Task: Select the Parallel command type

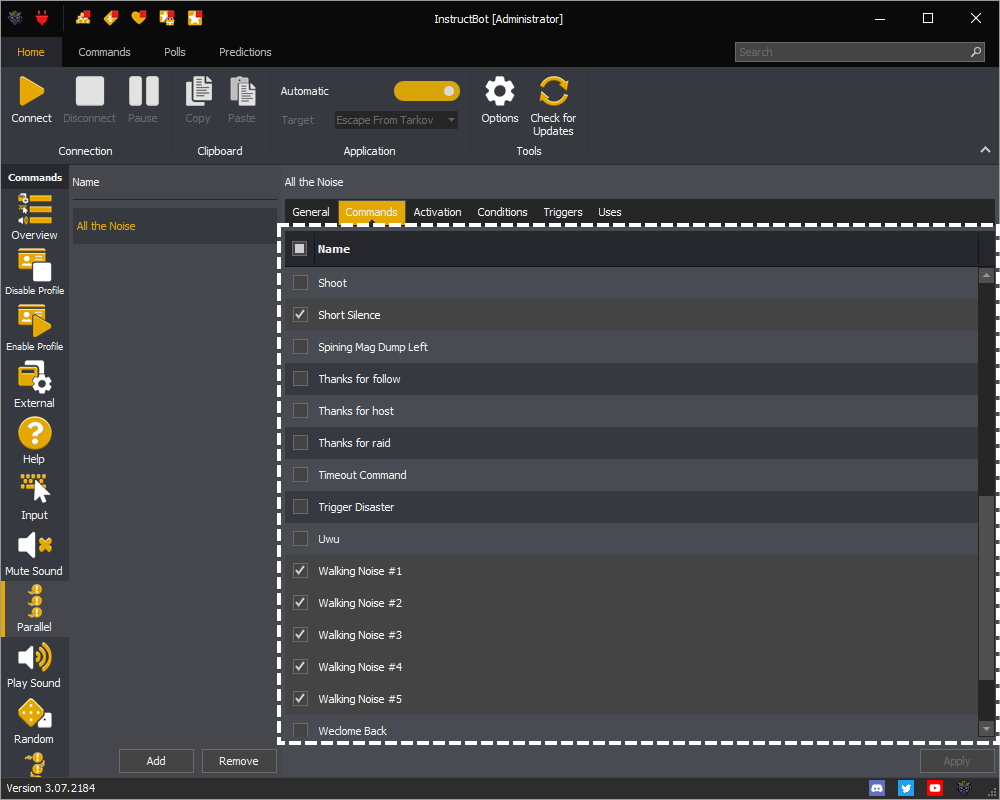Action: click(x=34, y=609)
